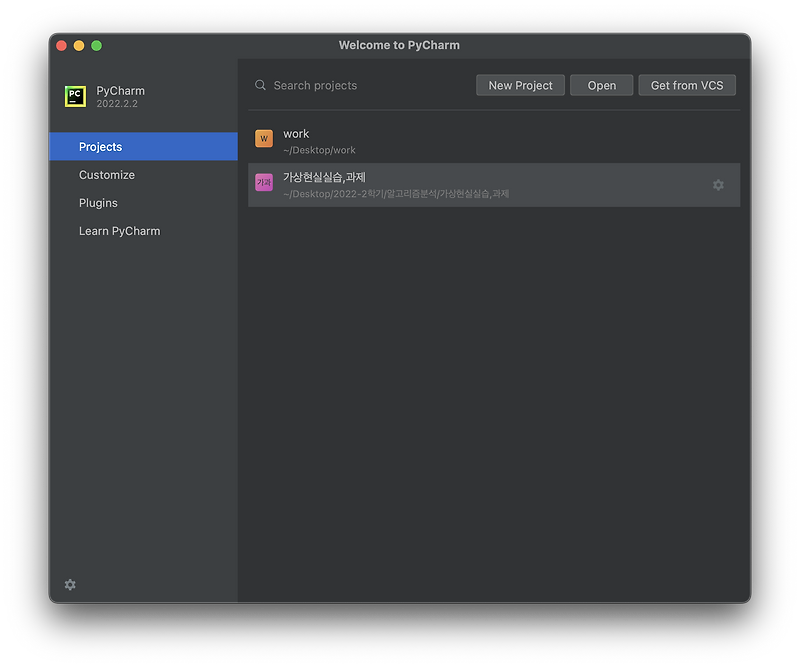Click the New Project button
800x668 pixels.
click(x=520, y=85)
